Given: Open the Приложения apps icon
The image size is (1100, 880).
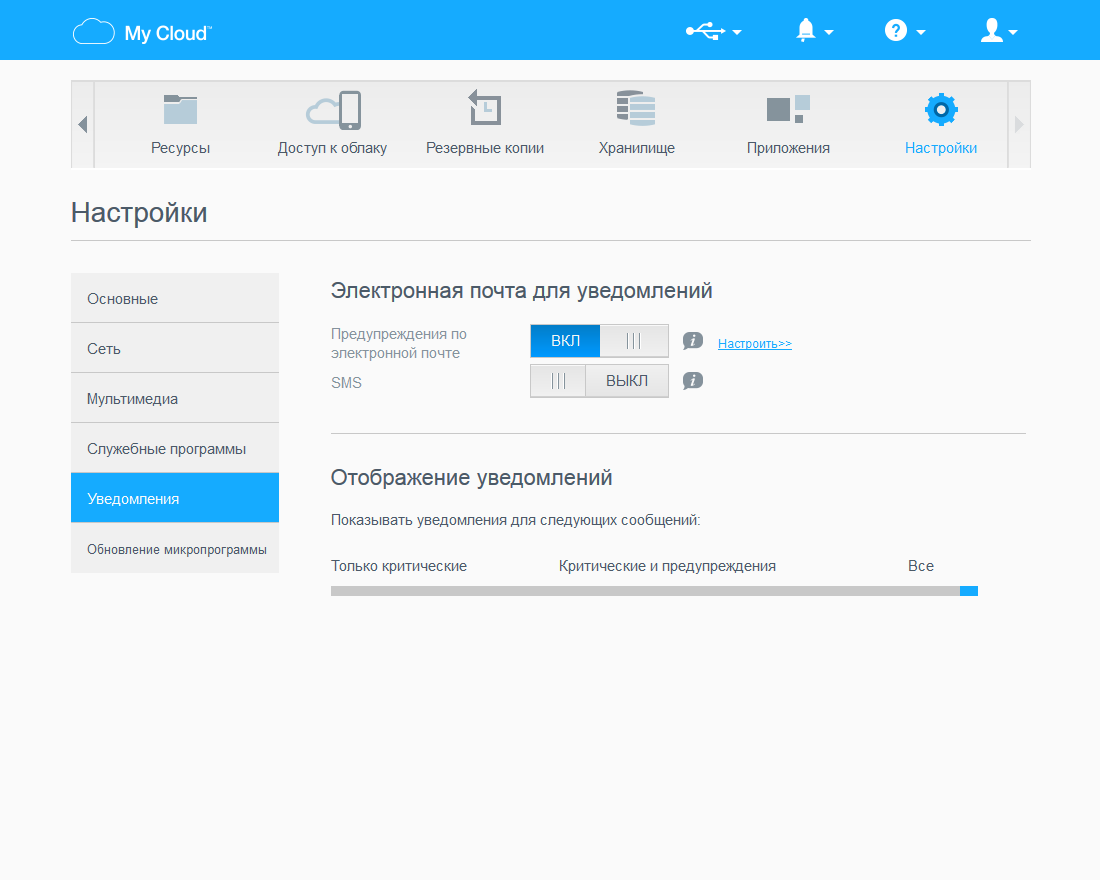Looking at the screenshot, I should pyautogui.click(x=789, y=109).
